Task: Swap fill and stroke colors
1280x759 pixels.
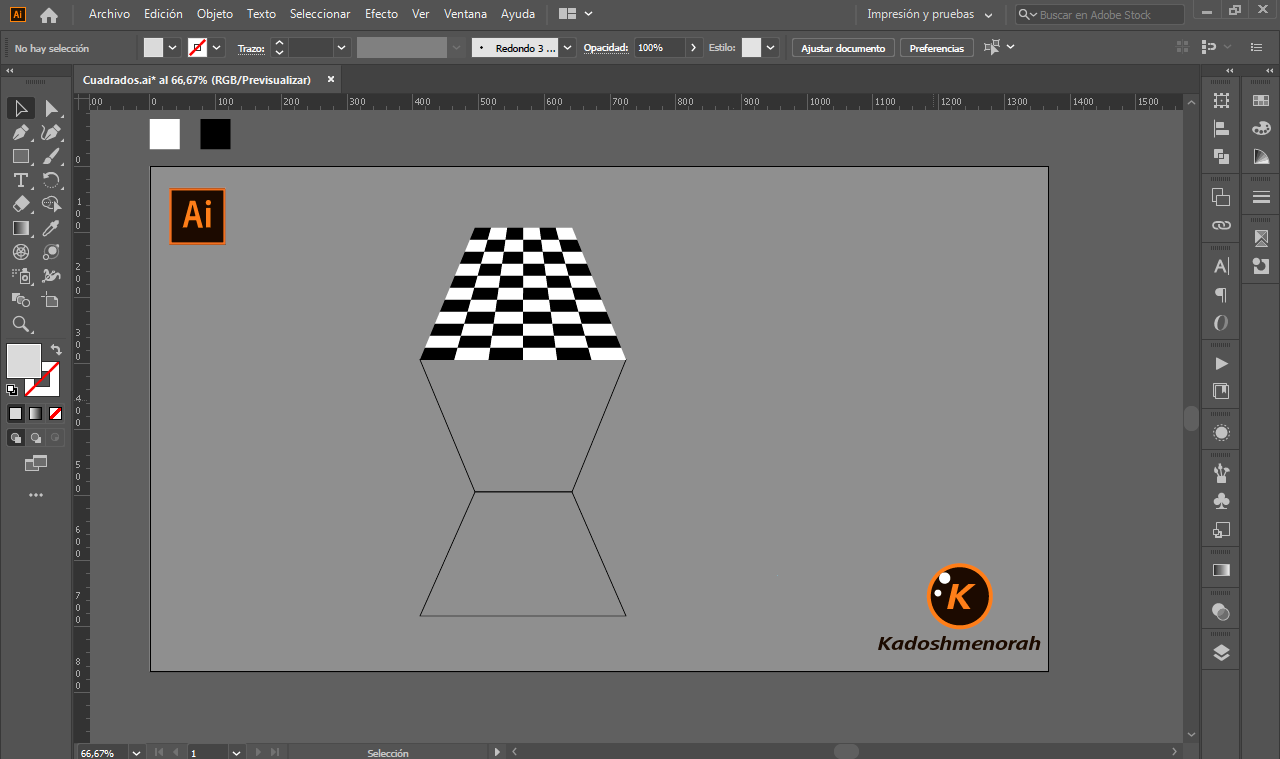Action: pyautogui.click(x=56, y=350)
